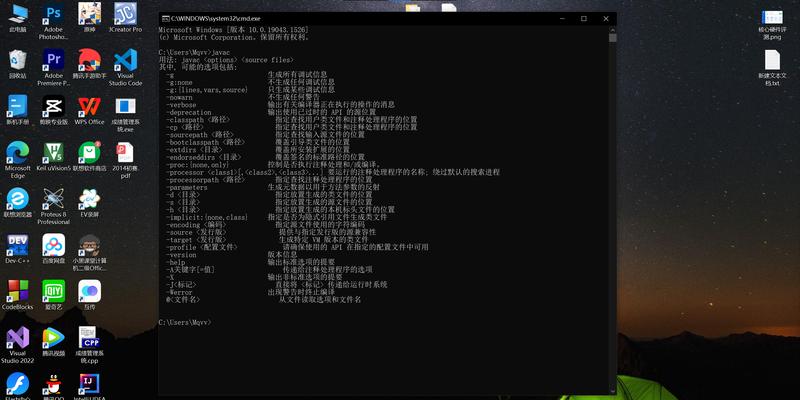Launch the 原神 game shortcut

point(89,18)
